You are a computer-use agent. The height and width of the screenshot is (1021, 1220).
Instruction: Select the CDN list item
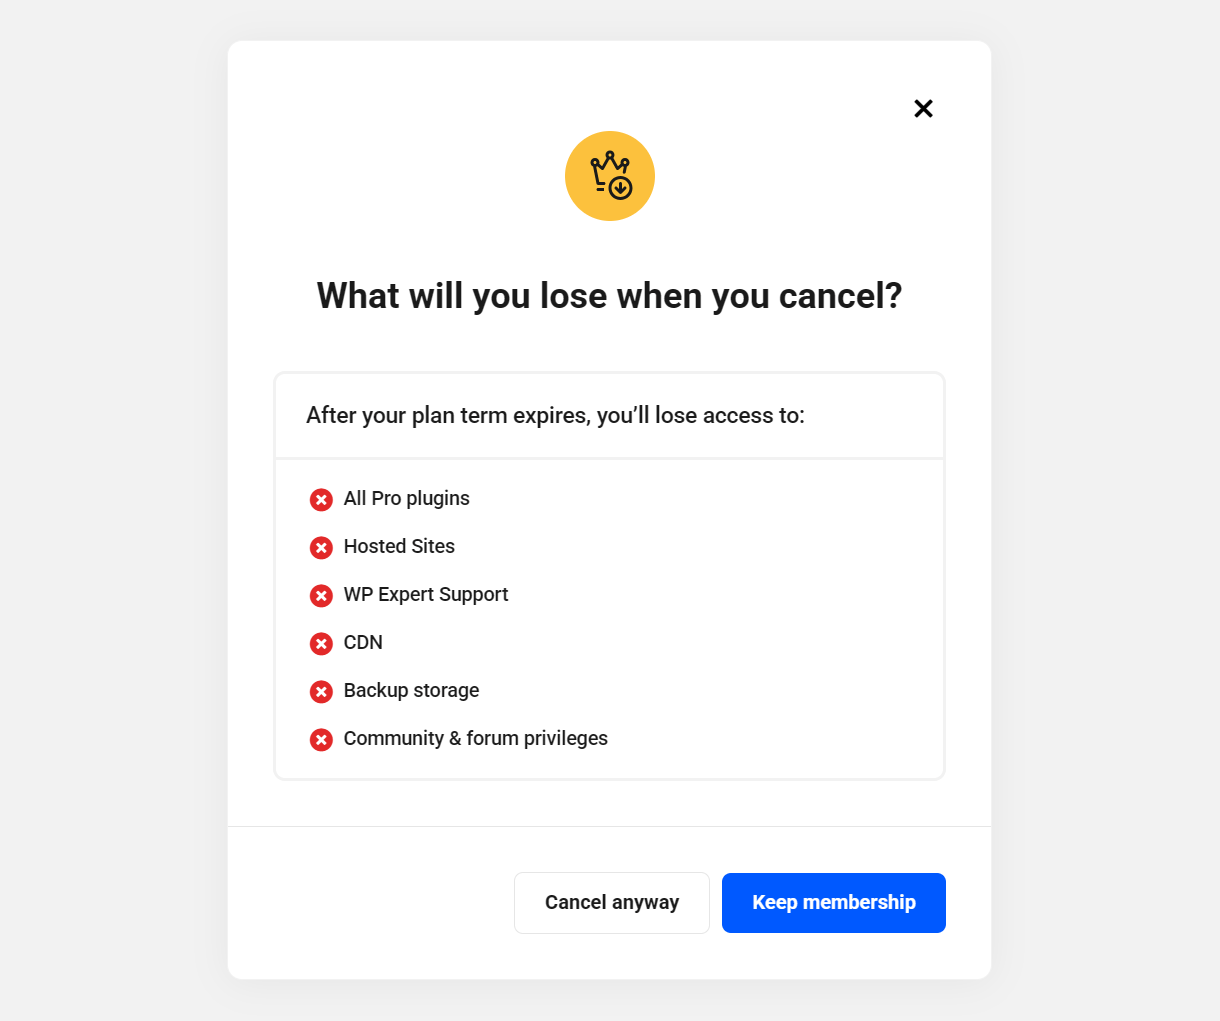(363, 642)
